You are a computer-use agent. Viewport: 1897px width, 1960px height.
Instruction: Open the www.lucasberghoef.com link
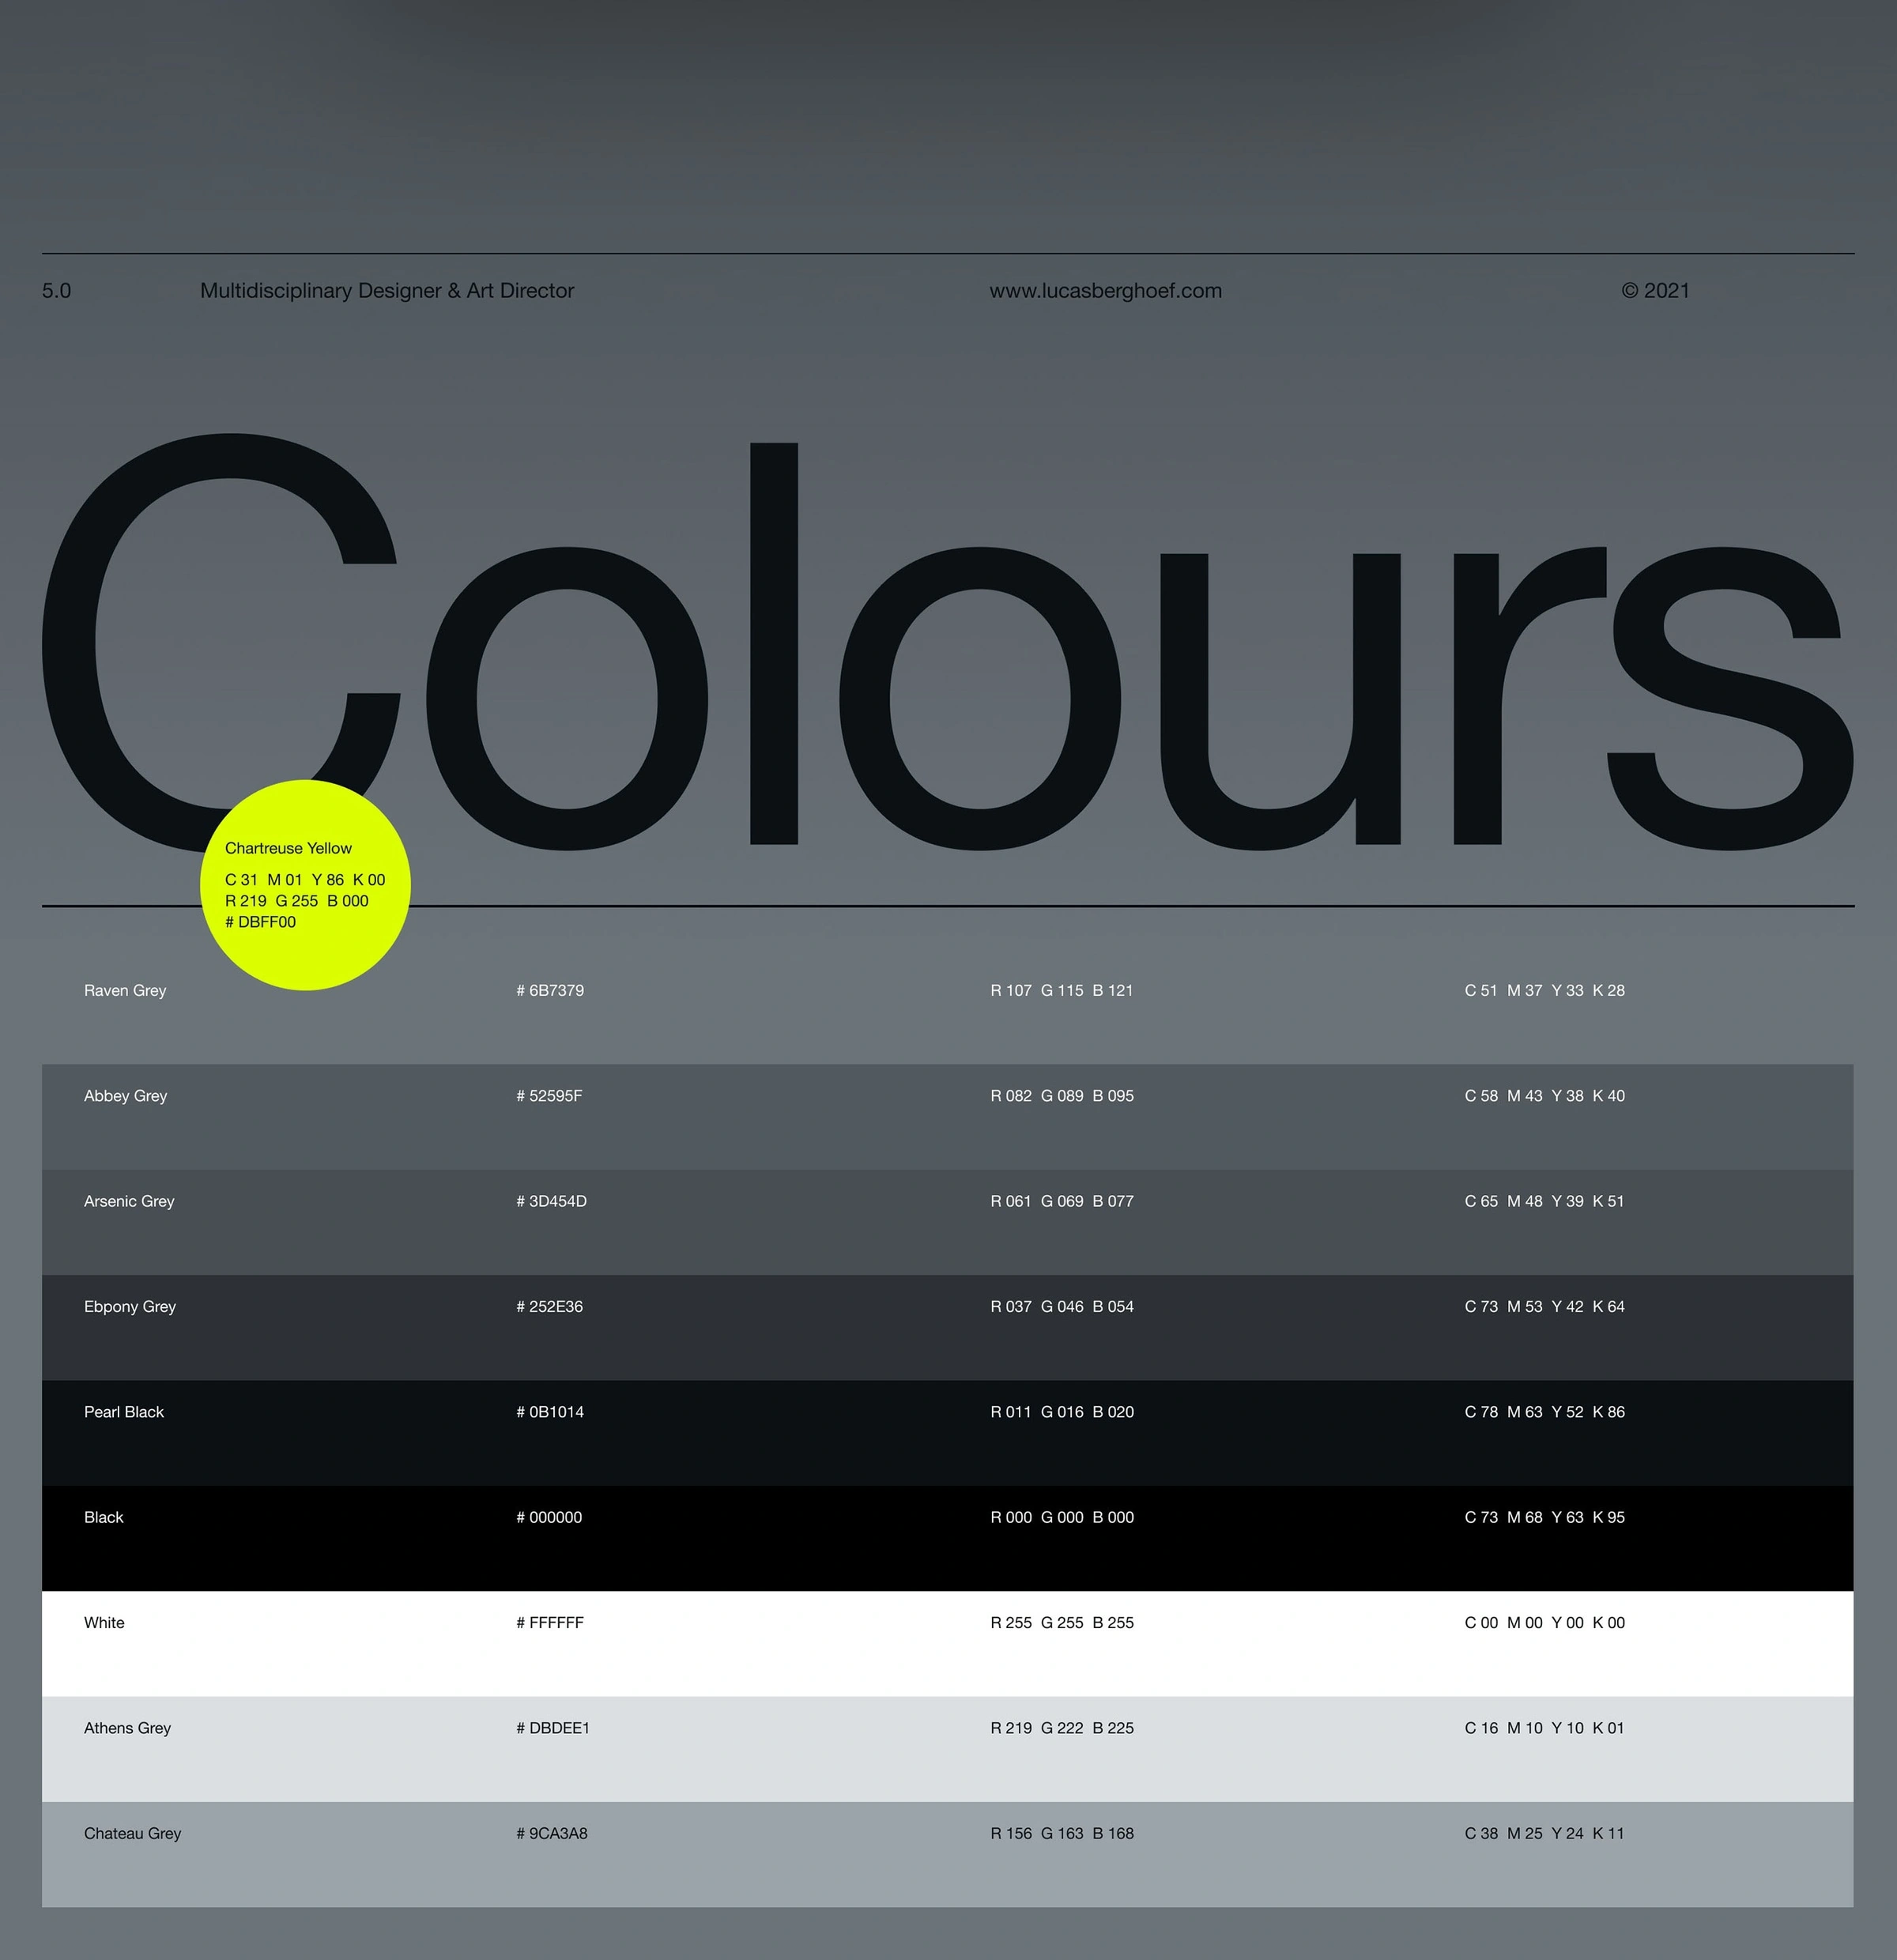(x=1105, y=291)
